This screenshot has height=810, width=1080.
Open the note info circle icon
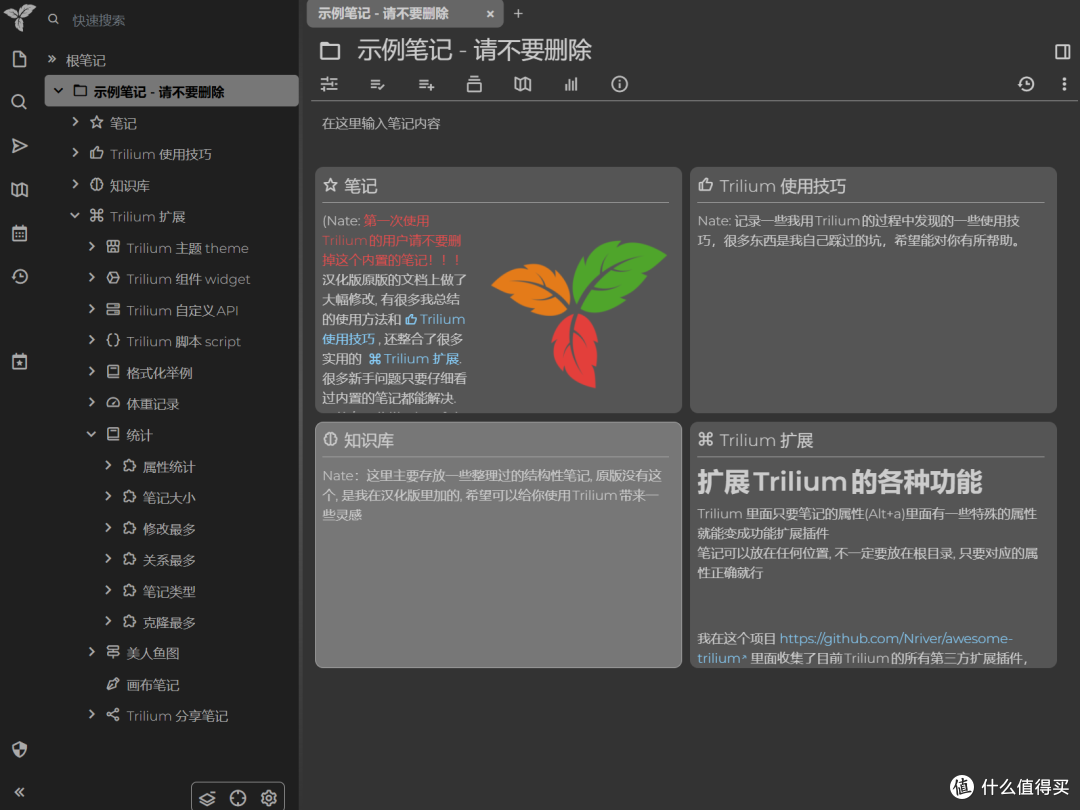(x=619, y=84)
